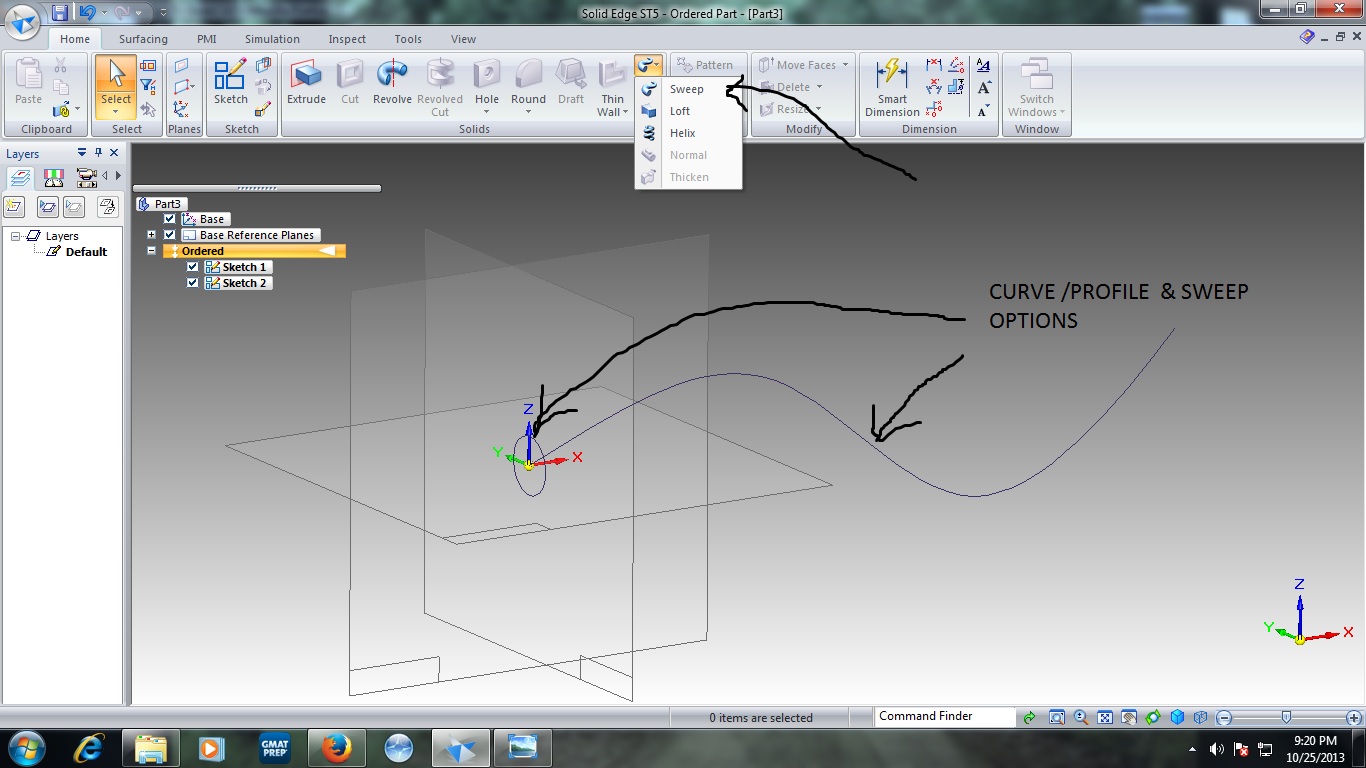Switch to the PMI tab

click(207, 39)
